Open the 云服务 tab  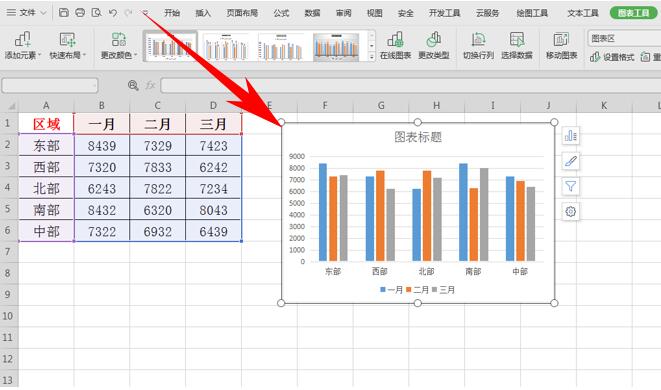tap(487, 13)
